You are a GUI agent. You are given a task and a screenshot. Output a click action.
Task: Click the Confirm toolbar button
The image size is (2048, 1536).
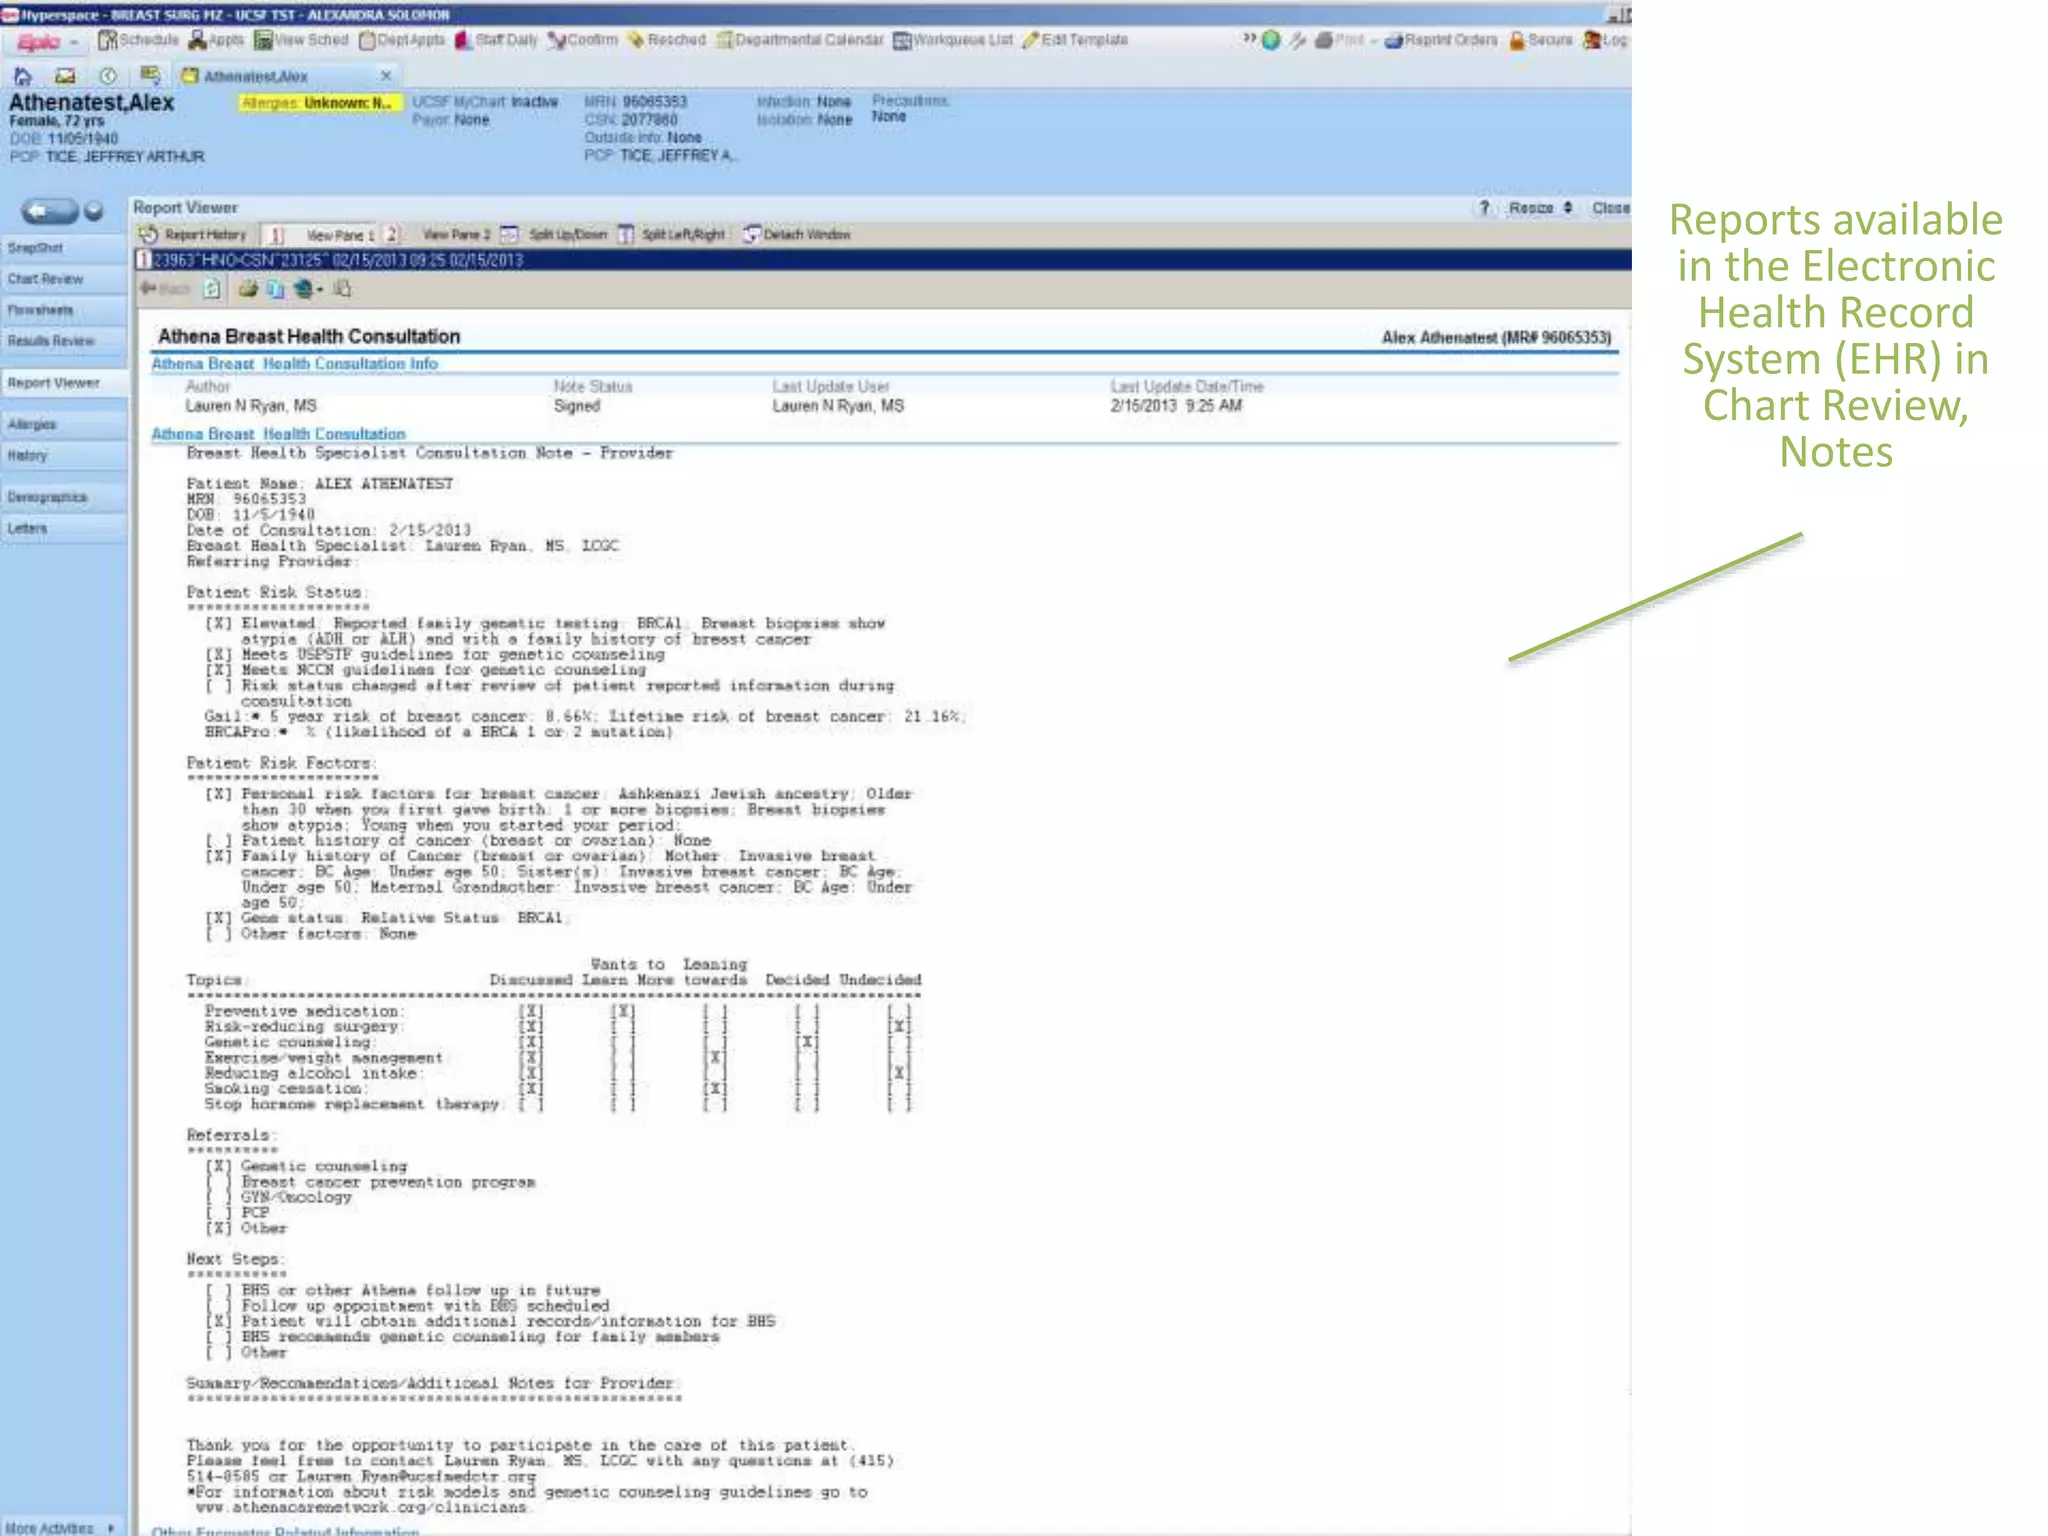tap(583, 40)
